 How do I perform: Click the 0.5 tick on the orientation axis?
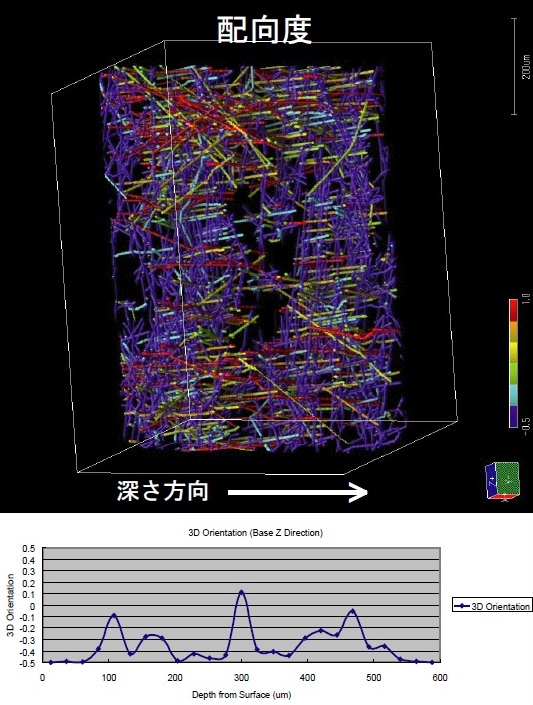pyautogui.click(x=28, y=549)
